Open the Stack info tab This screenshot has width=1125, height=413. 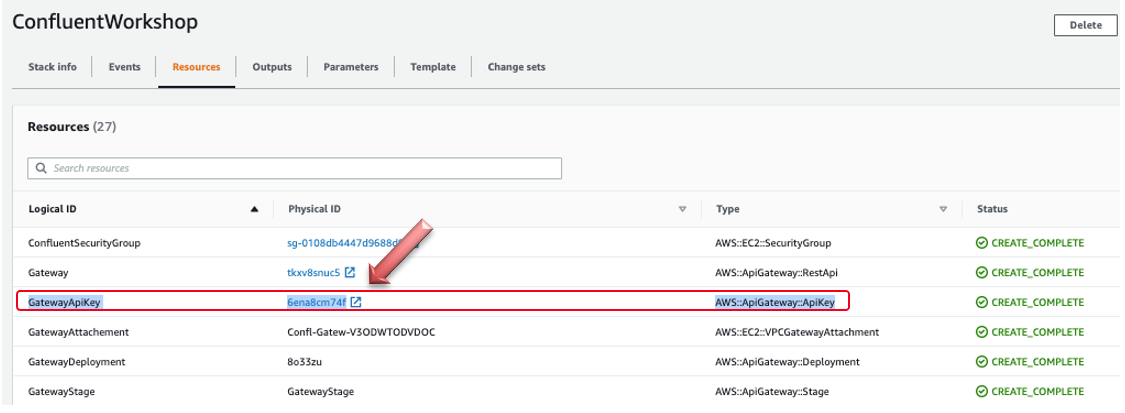(x=52, y=67)
